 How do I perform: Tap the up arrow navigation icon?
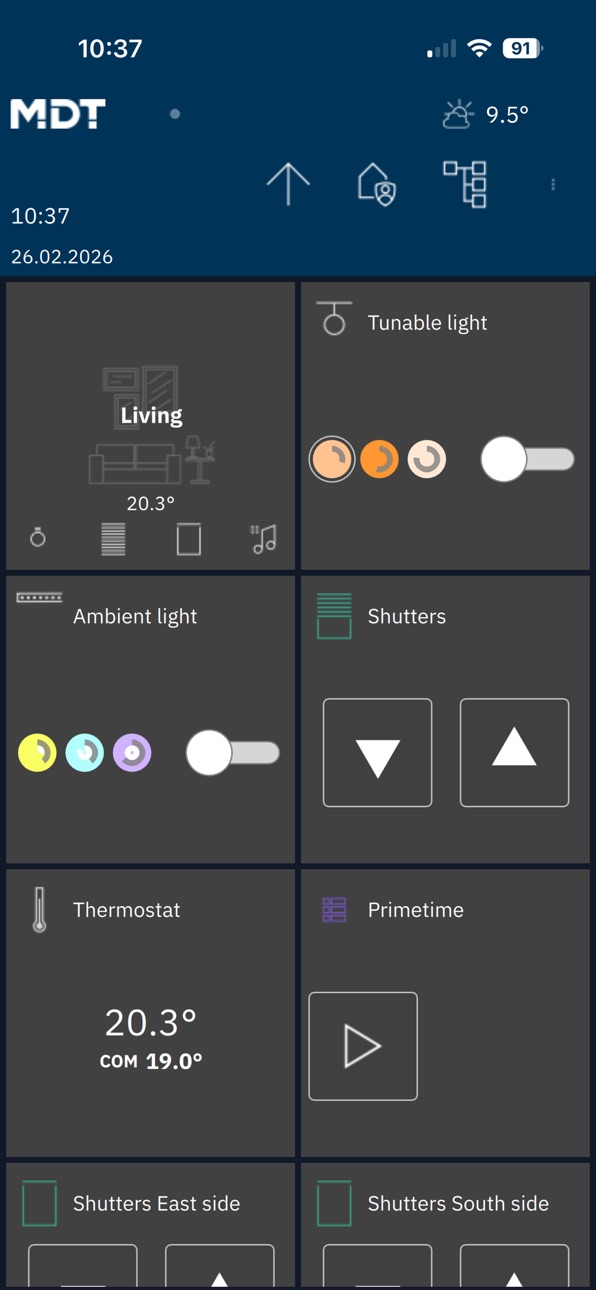click(288, 184)
